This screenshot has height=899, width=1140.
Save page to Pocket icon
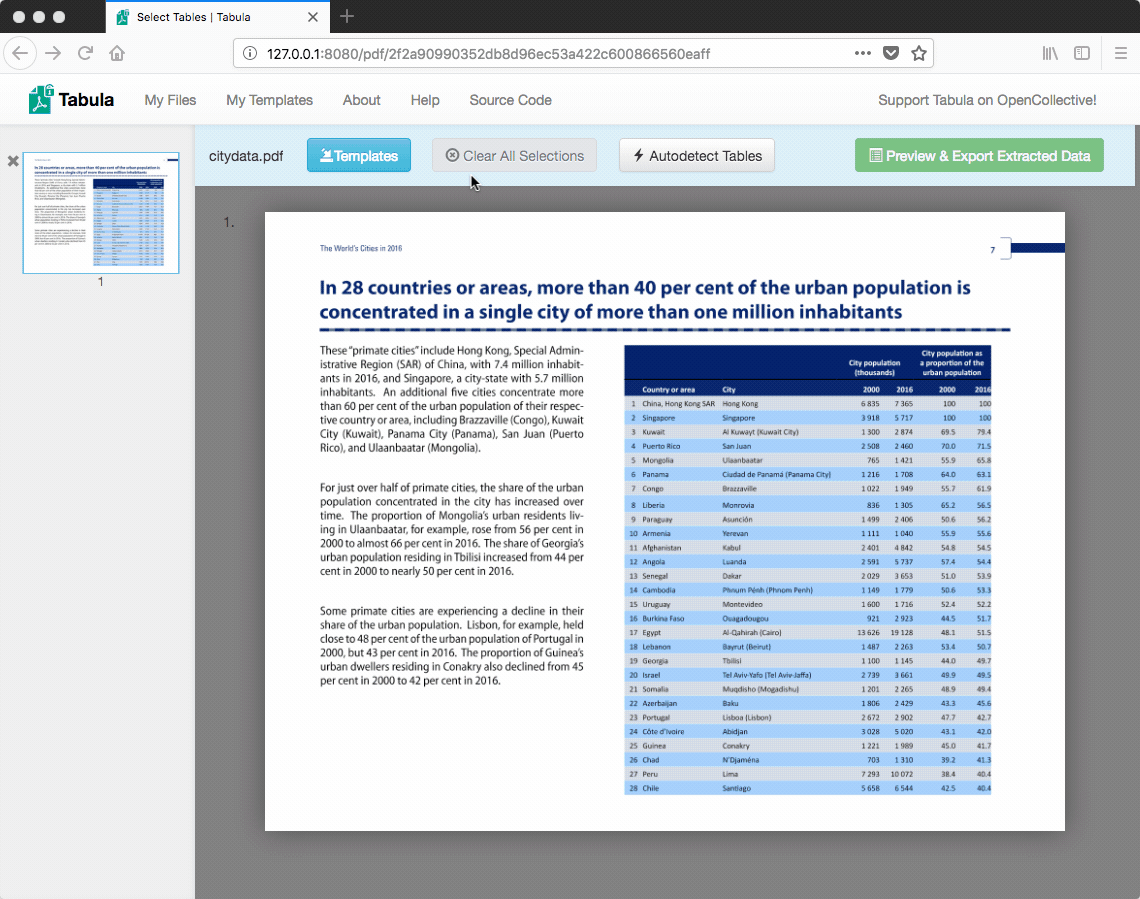tap(891, 53)
